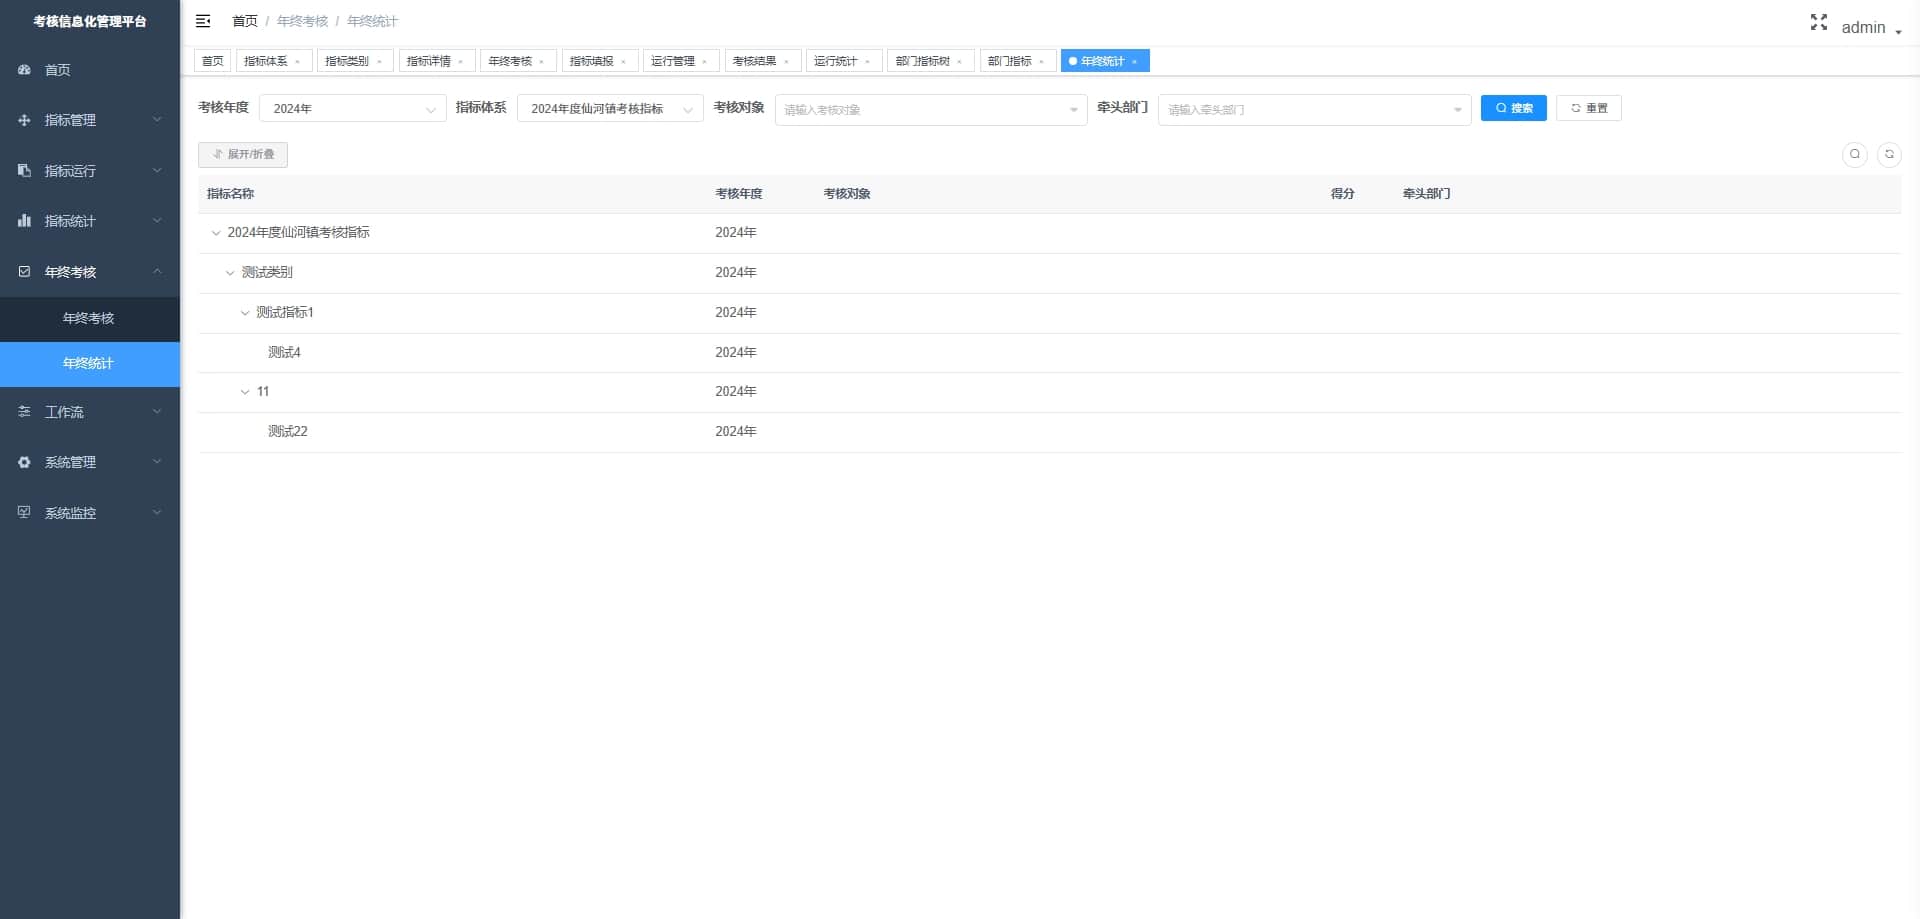
Task: Close the 指标体系 tab
Action: coord(298,62)
